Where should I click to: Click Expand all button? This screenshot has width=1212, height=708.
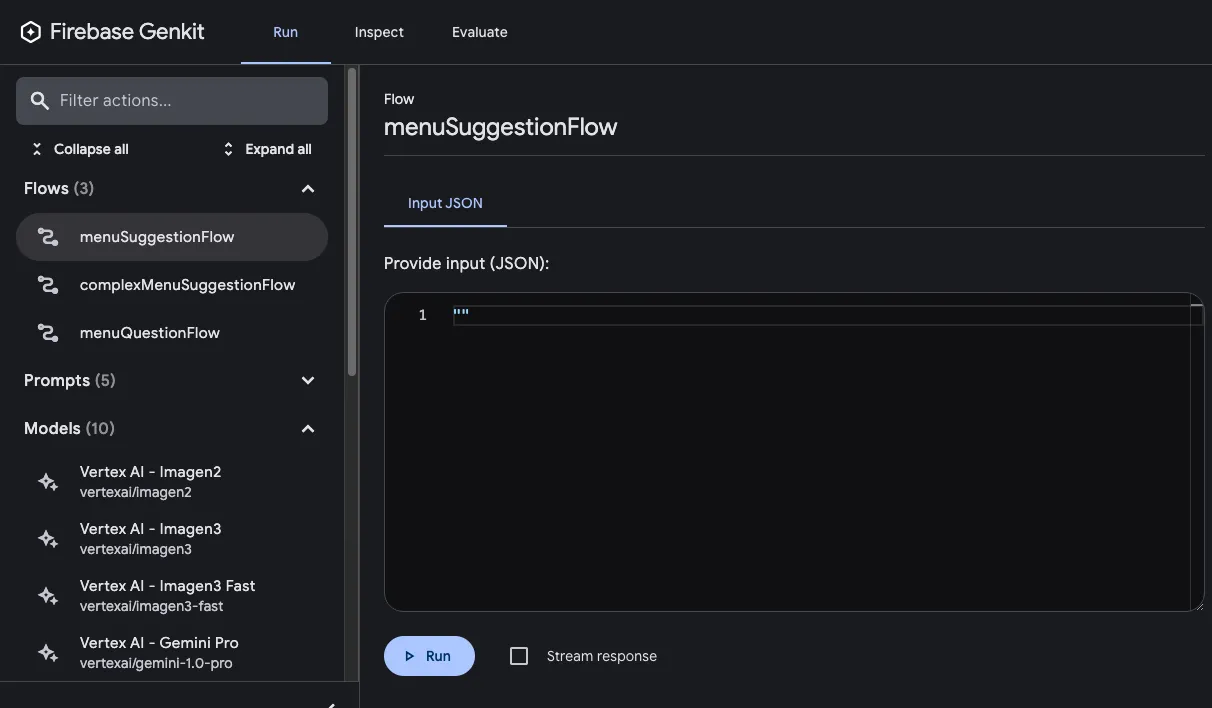point(266,149)
